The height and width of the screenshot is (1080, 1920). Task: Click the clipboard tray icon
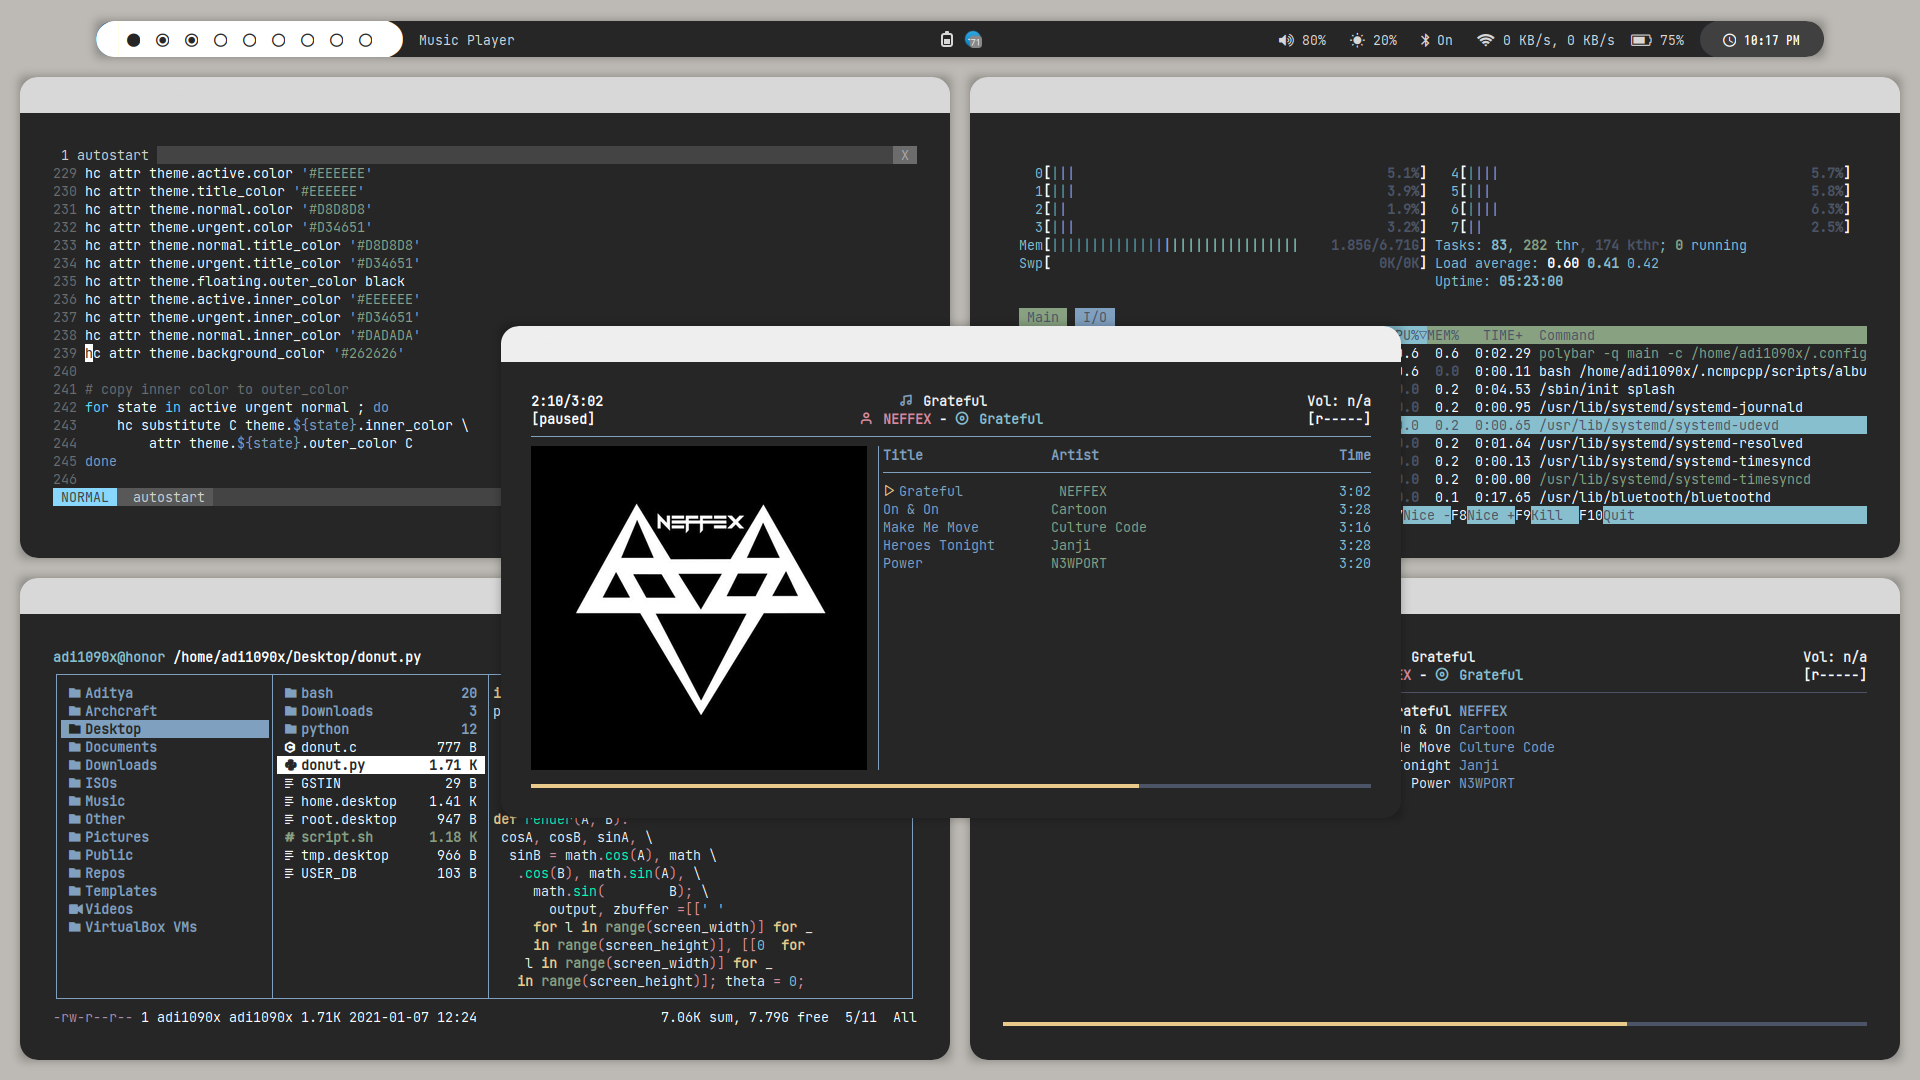click(x=947, y=40)
